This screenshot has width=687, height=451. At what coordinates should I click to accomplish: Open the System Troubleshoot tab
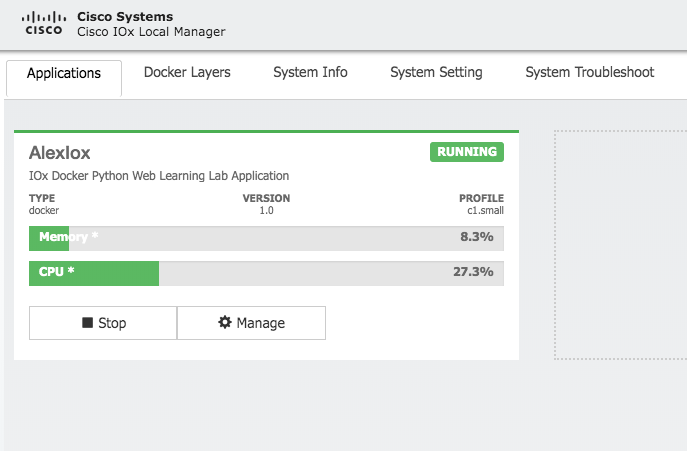[x=590, y=72]
